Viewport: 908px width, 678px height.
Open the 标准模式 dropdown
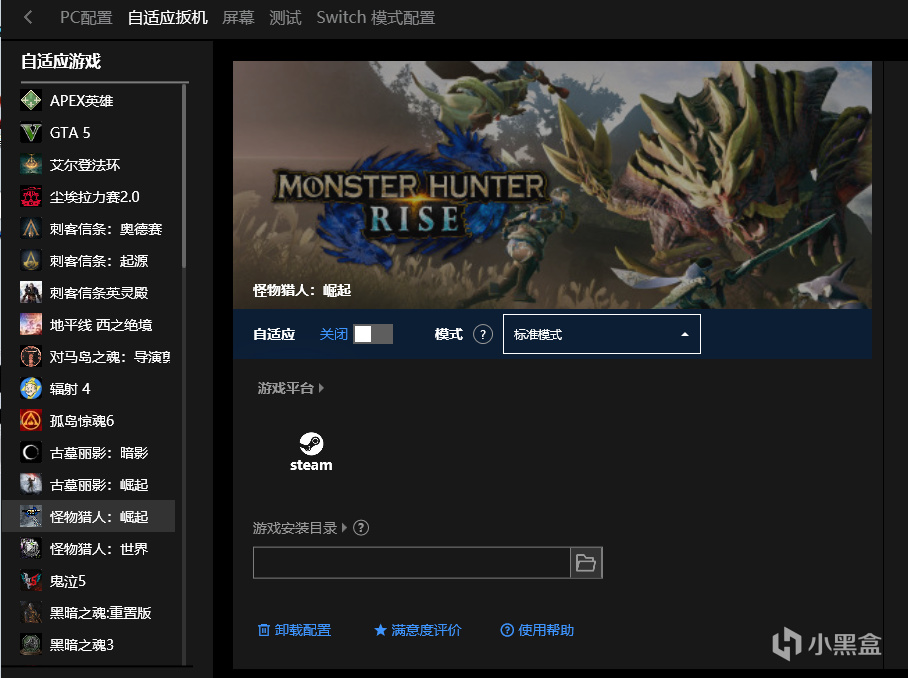pos(602,334)
